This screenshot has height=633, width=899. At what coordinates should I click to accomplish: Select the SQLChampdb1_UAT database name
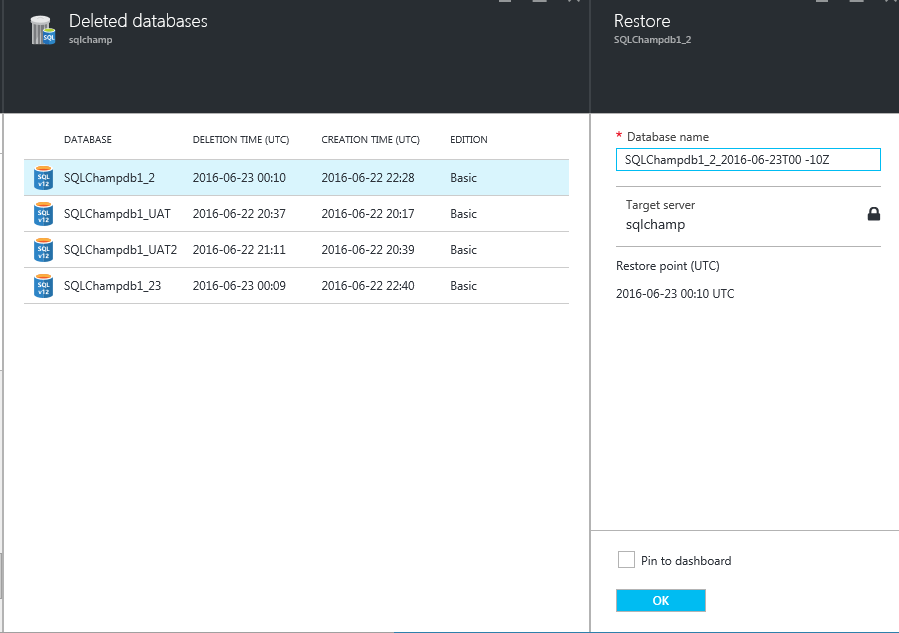[117, 214]
